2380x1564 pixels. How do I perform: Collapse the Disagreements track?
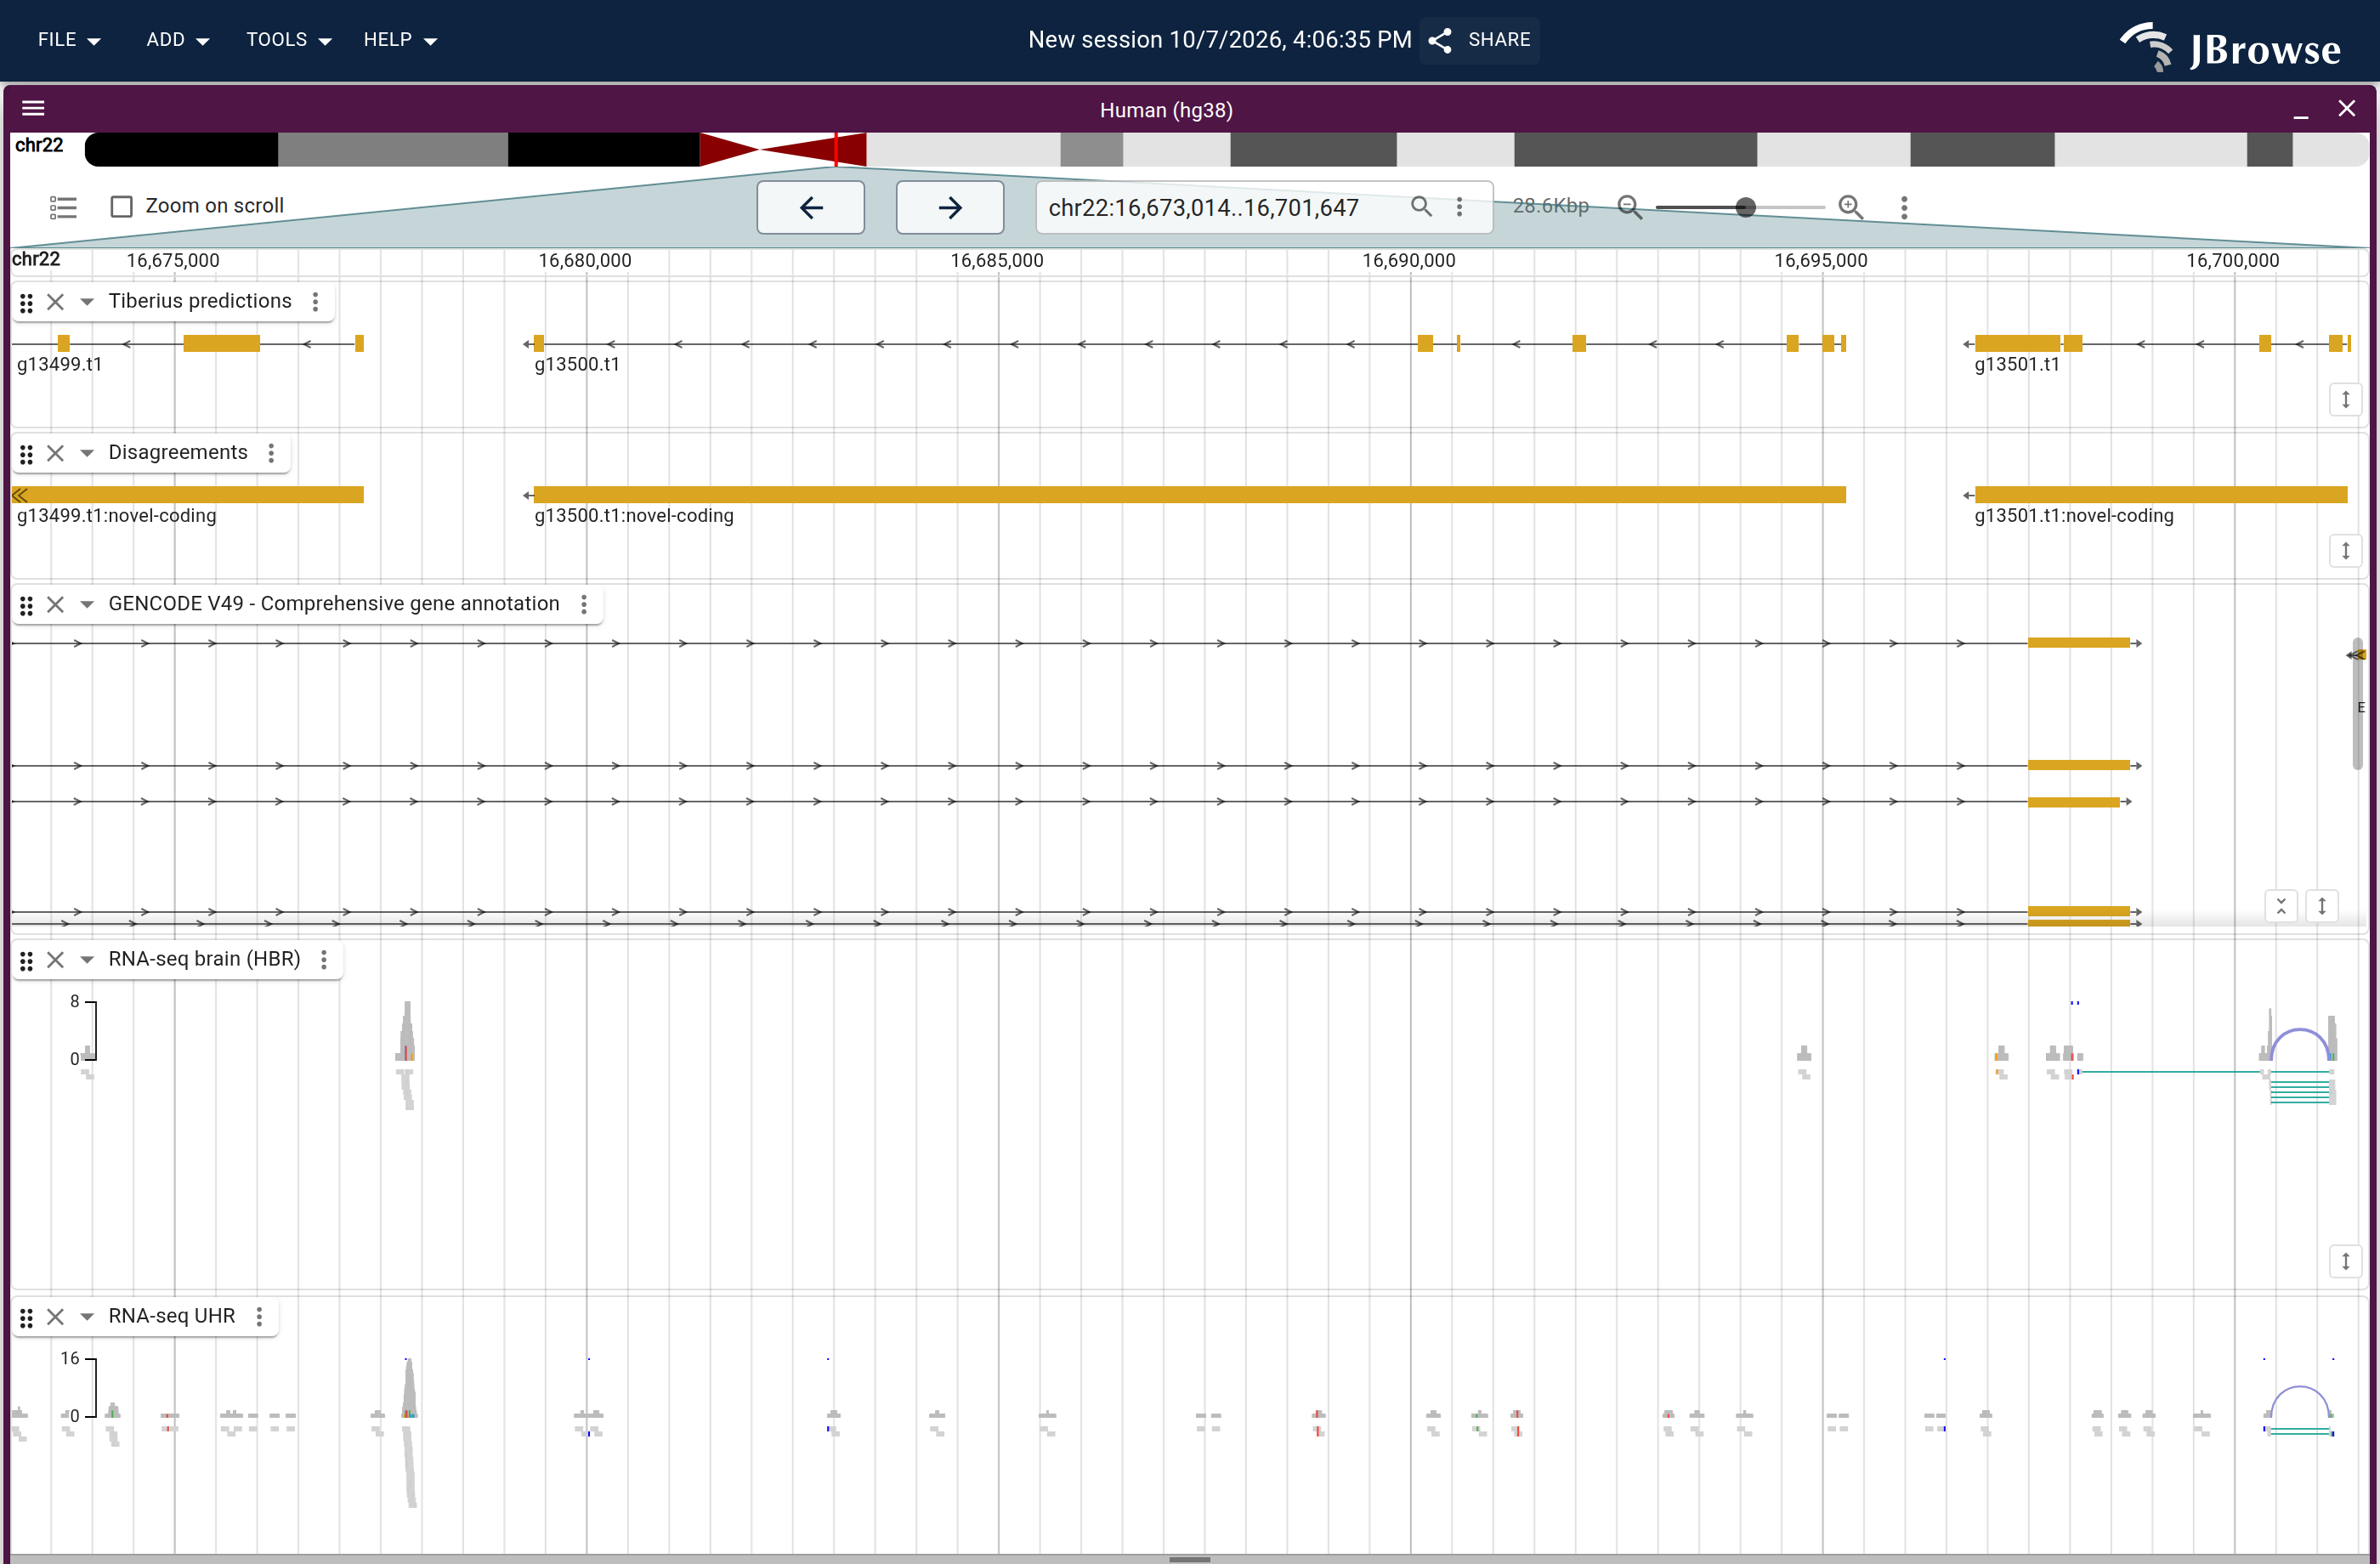tap(87, 454)
